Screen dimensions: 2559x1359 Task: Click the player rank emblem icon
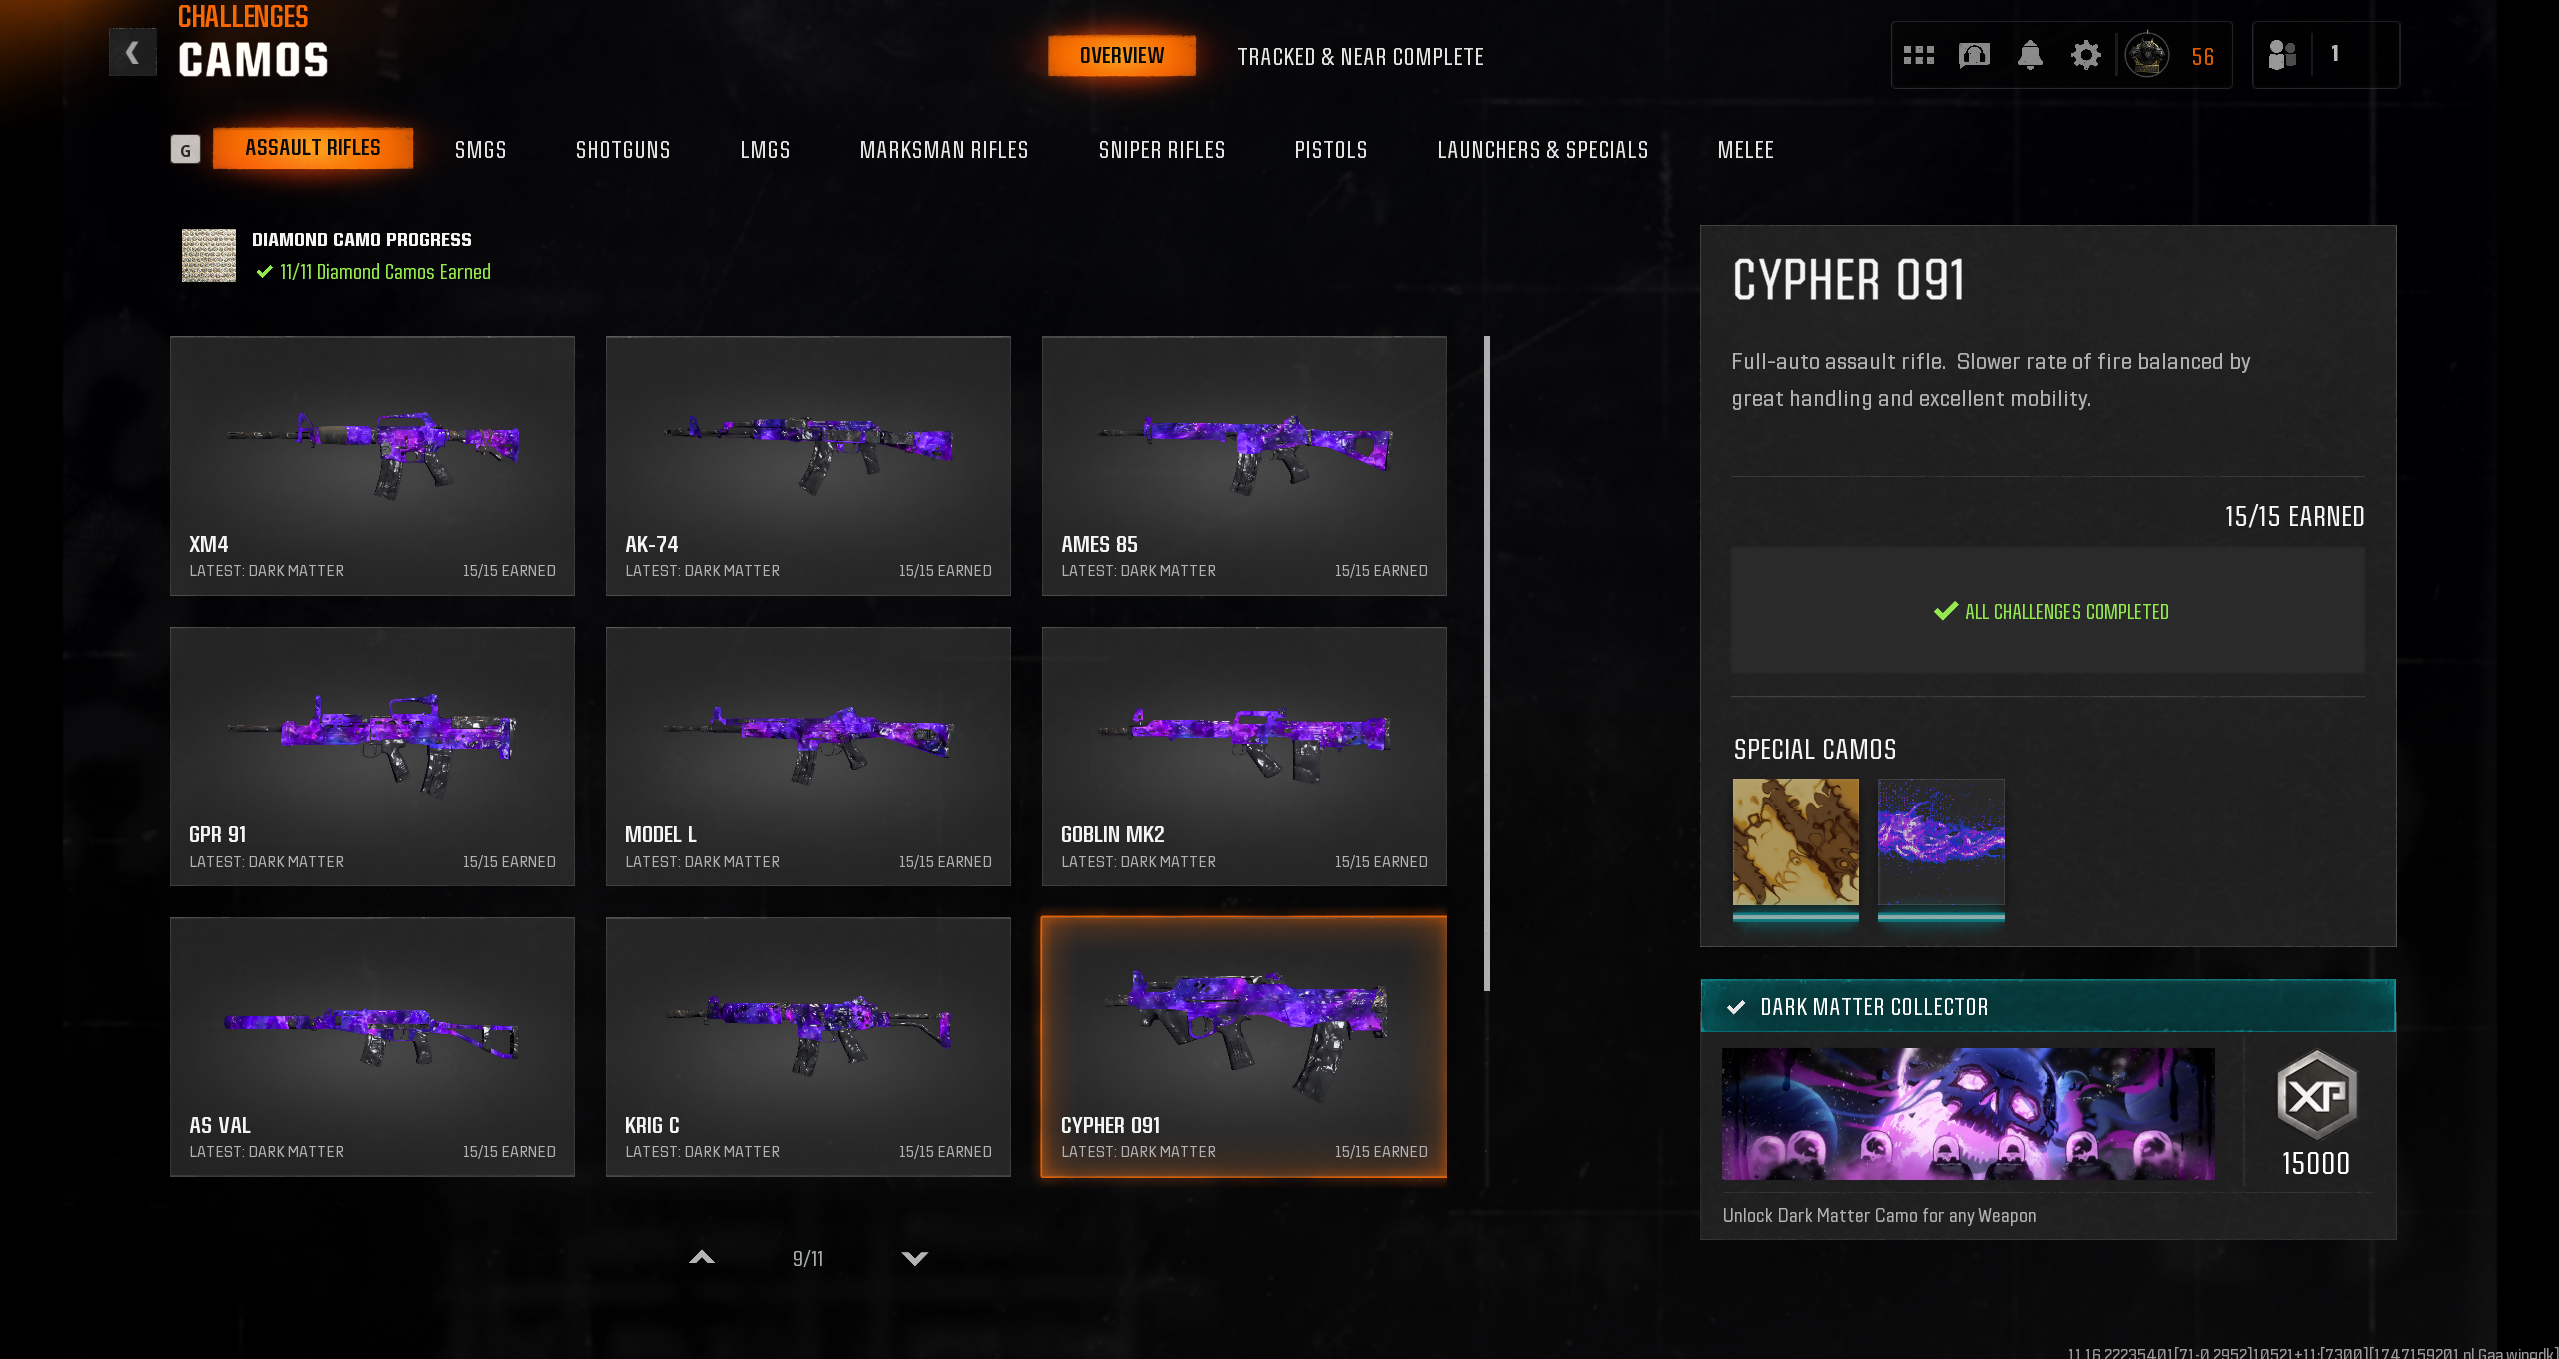pos(2146,55)
